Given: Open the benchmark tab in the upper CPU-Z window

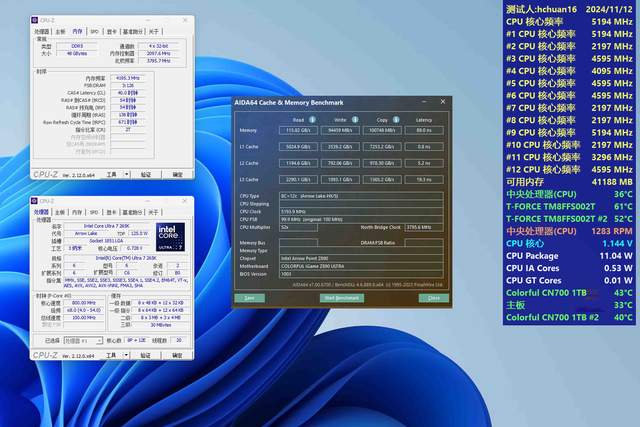Looking at the screenshot, I should [x=133, y=31].
